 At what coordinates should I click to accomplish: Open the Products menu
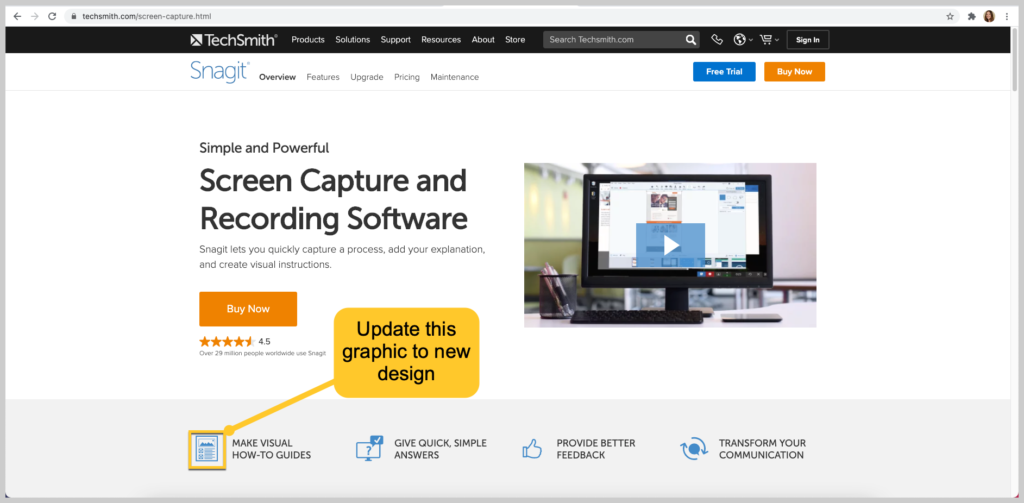pos(308,40)
